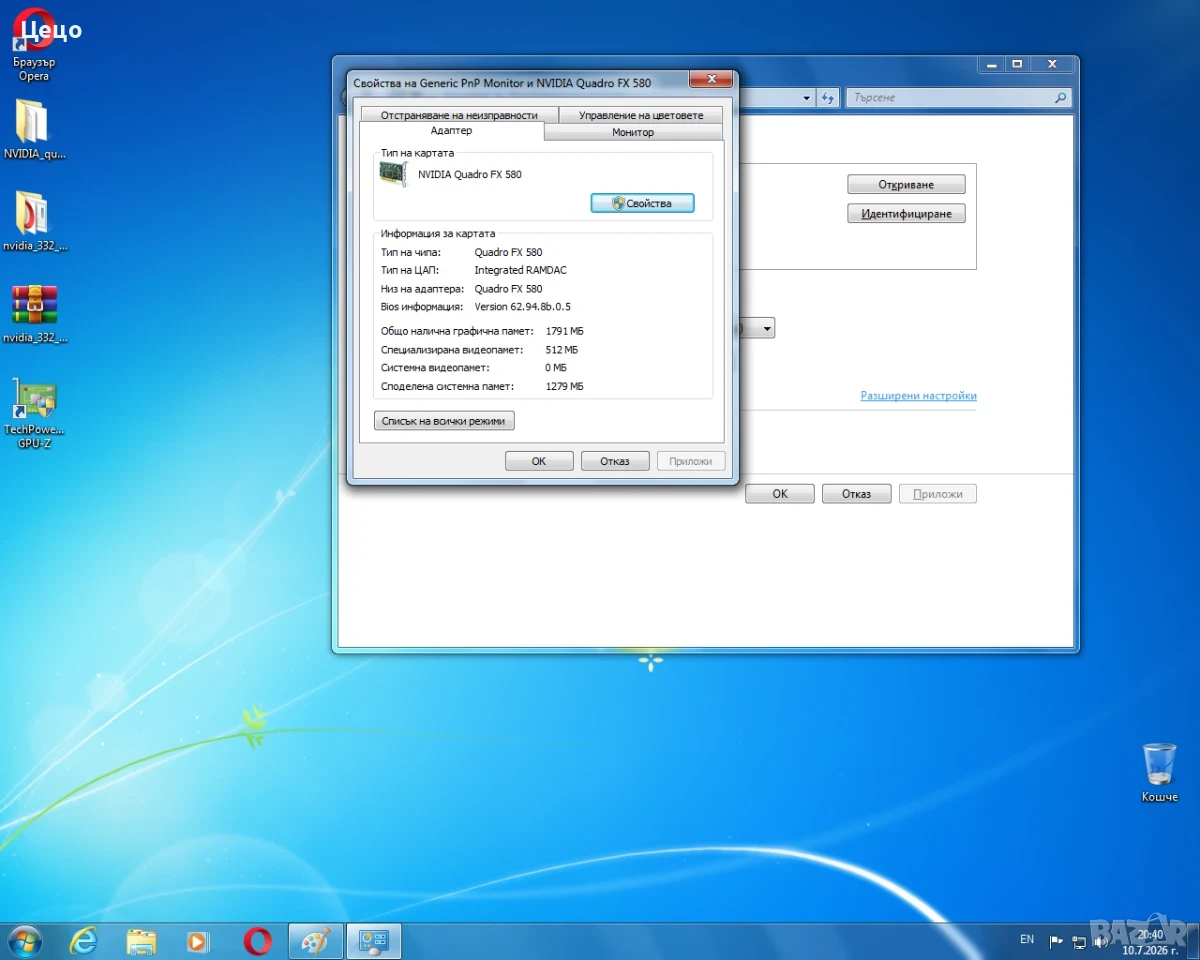Open Windows Media Player from the taskbar

(x=199, y=941)
